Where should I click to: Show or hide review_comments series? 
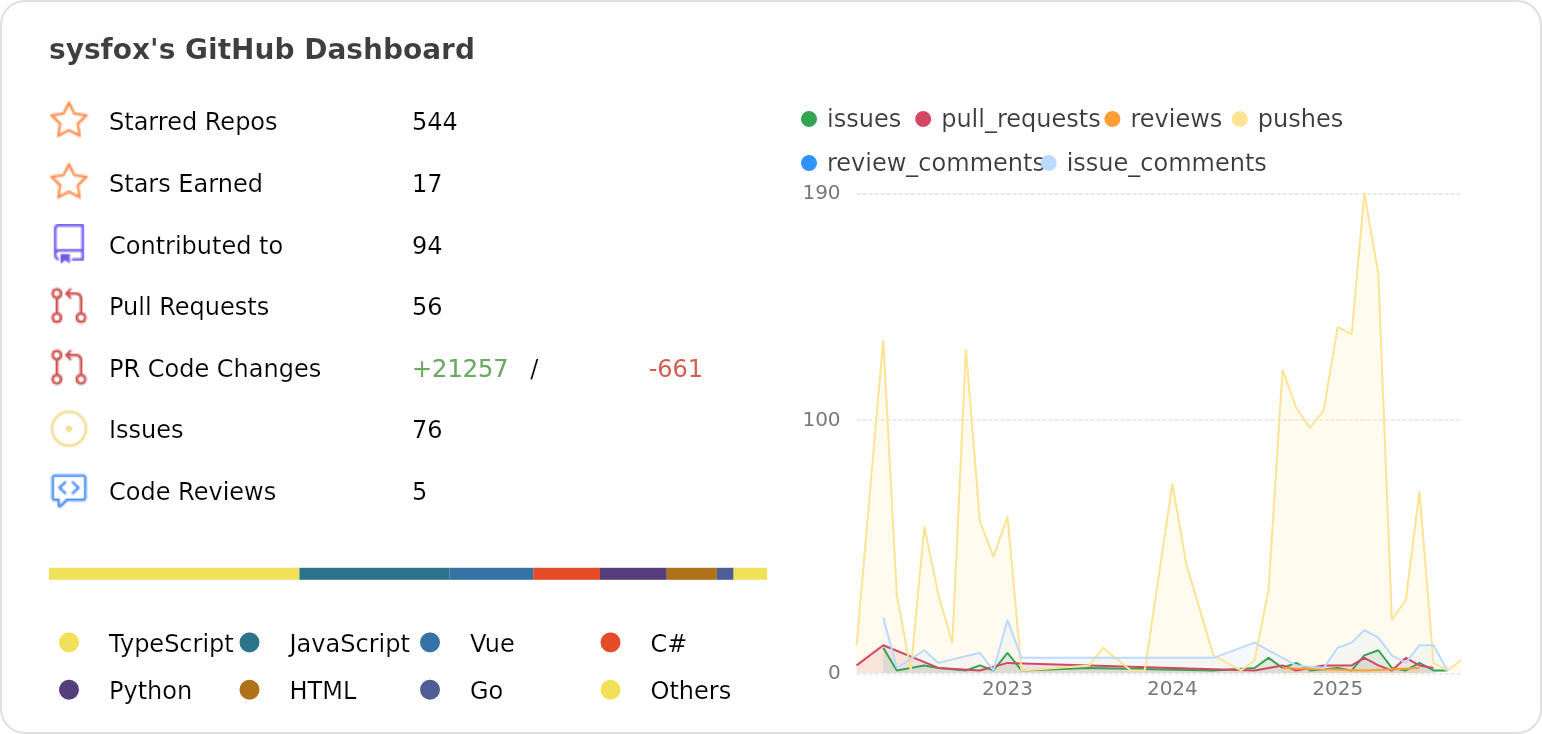click(x=922, y=163)
